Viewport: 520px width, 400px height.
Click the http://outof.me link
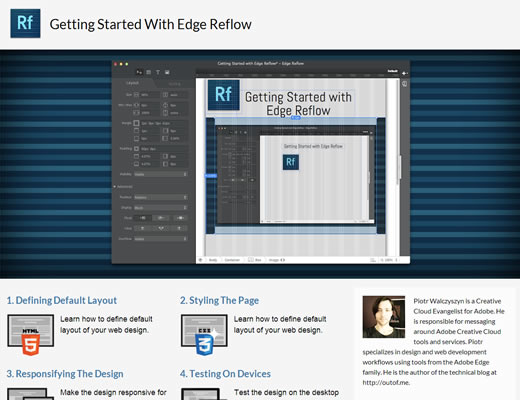tap(386, 383)
